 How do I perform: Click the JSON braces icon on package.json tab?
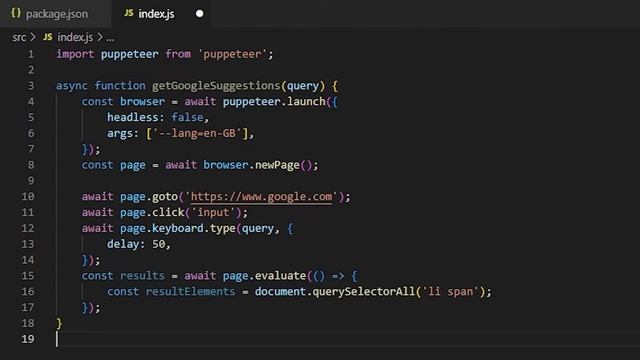coord(16,13)
